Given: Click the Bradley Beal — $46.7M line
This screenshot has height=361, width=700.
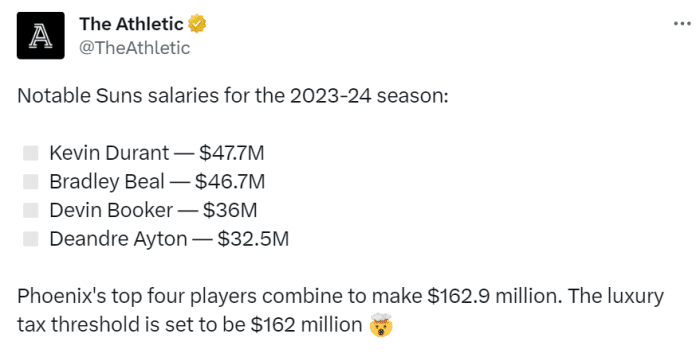Looking at the screenshot, I should (157, 182).
